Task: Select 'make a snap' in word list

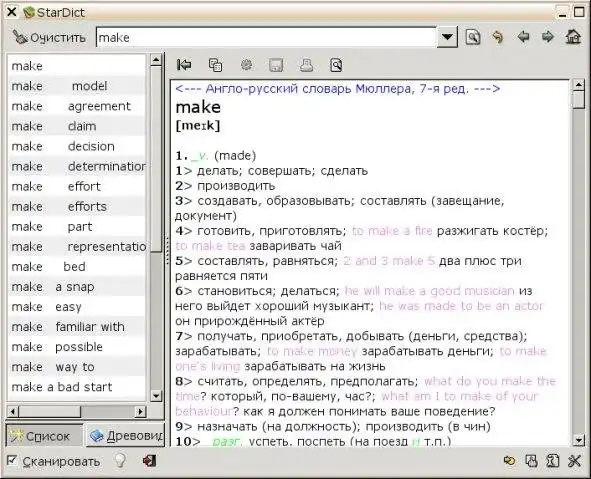Action: coord(77,286)
